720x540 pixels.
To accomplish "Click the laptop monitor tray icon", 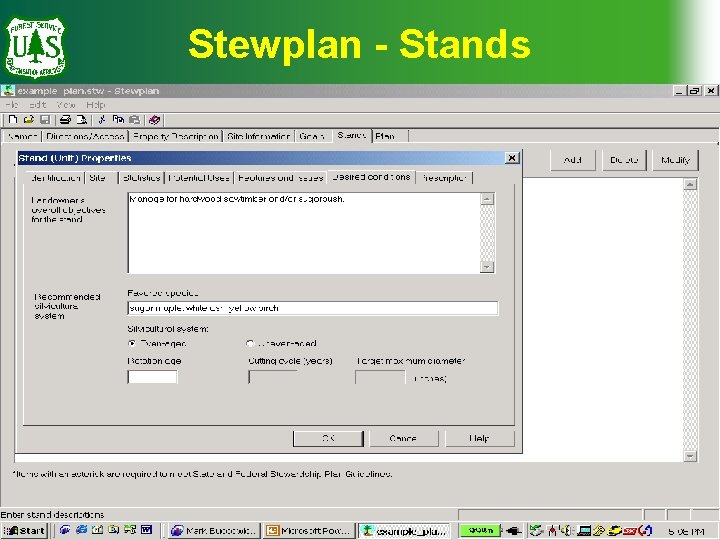I will 584,531.
